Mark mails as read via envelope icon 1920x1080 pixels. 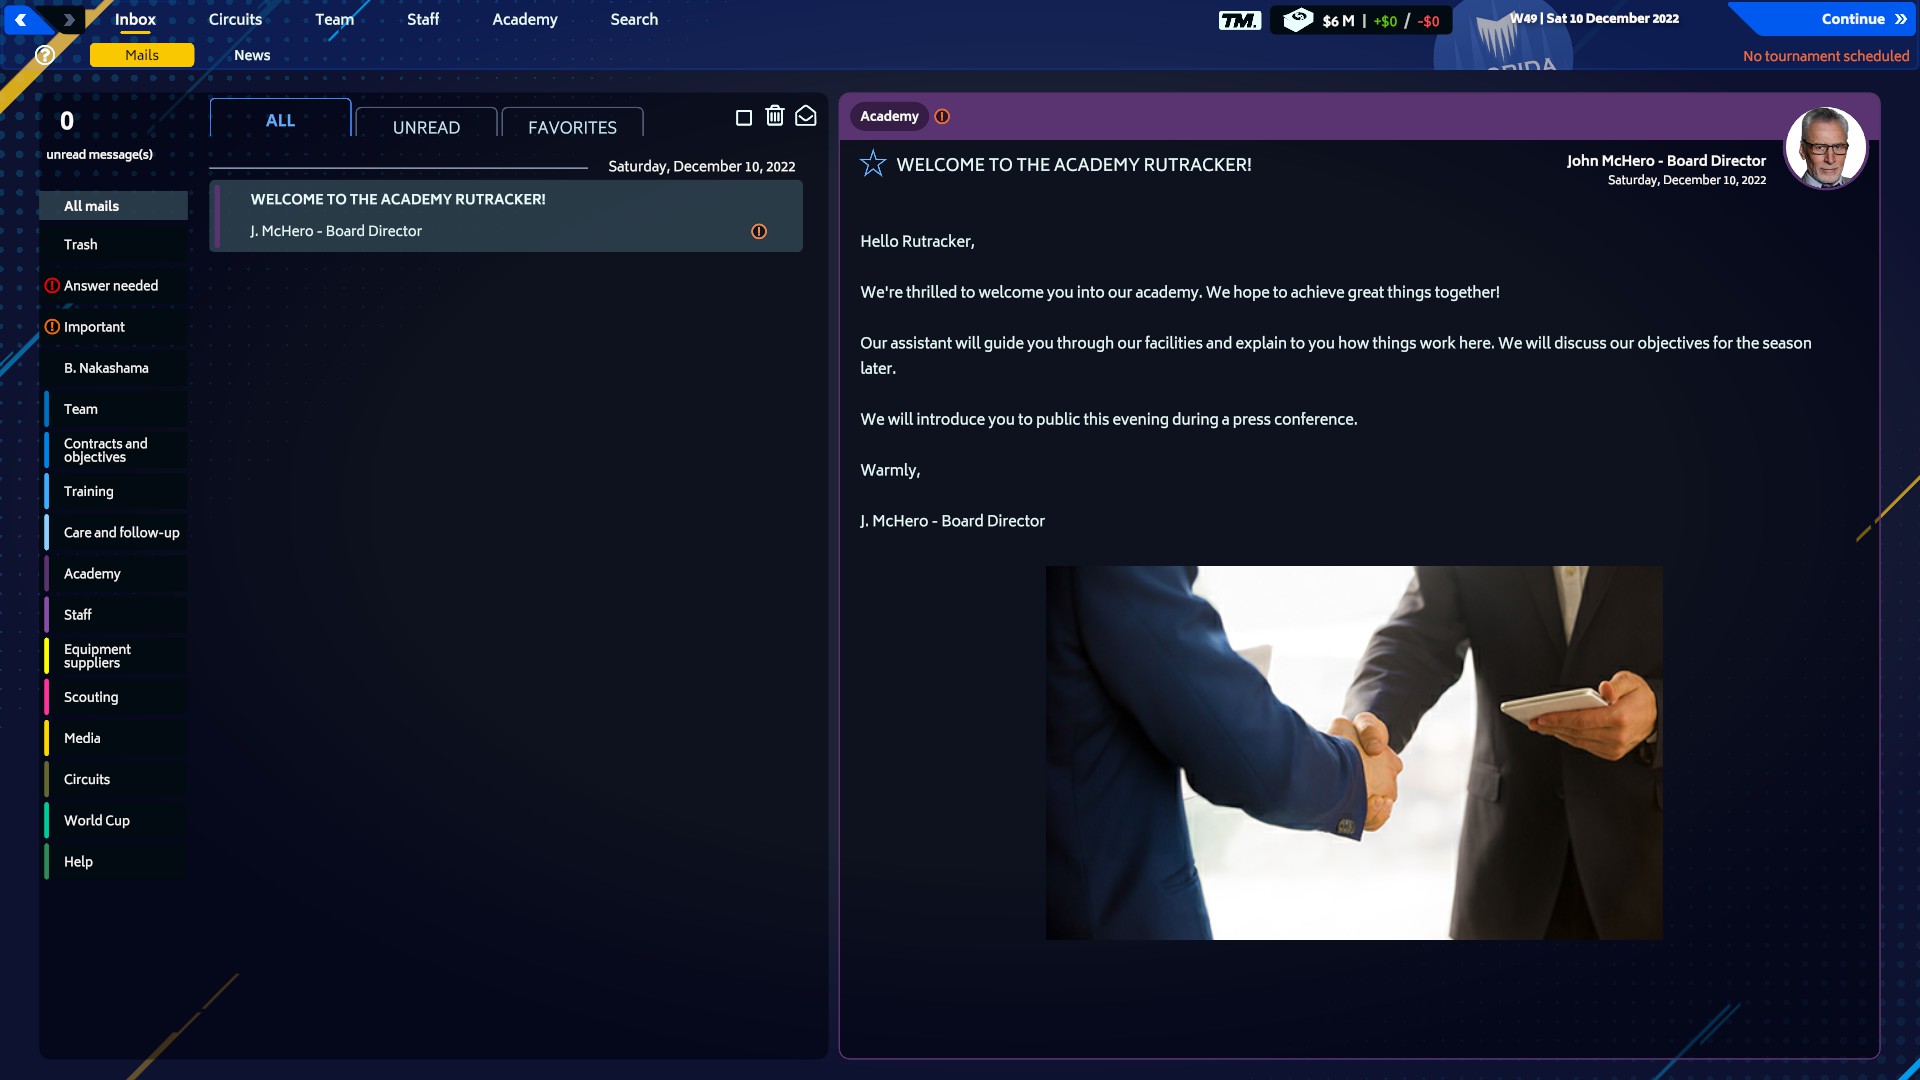[806, 116]
